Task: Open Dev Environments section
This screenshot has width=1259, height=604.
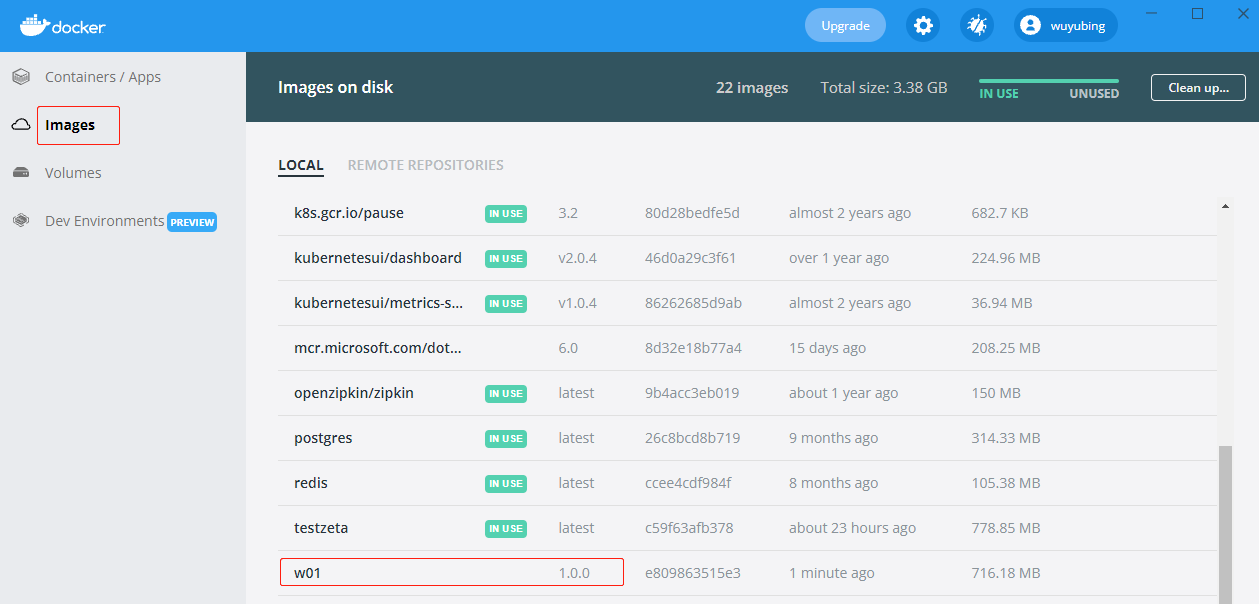Action: pos(104,221)
